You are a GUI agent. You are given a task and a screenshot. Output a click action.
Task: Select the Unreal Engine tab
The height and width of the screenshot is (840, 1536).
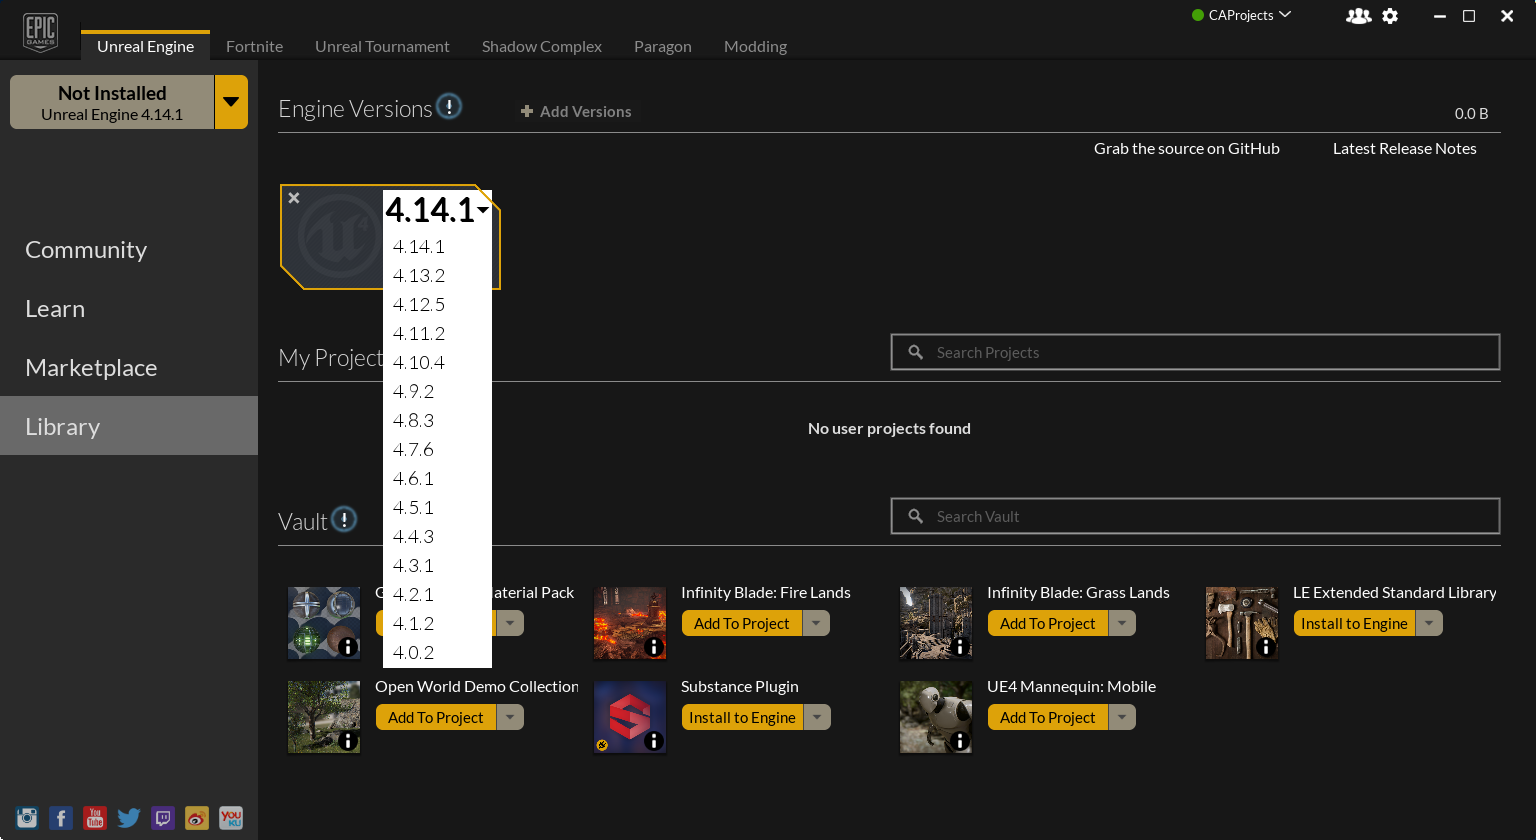pos(145,46)
